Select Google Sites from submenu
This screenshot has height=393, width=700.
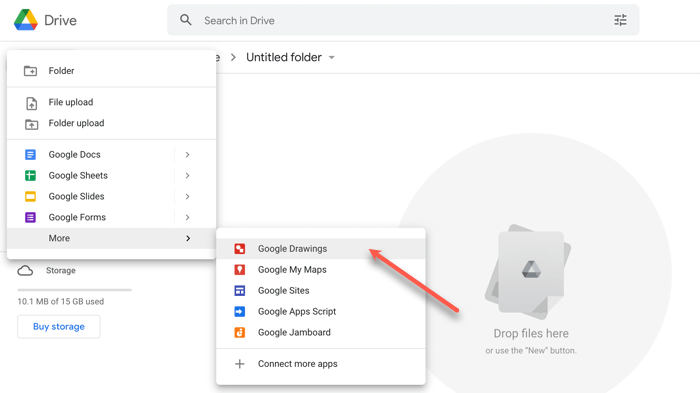[x=321, y=291]
